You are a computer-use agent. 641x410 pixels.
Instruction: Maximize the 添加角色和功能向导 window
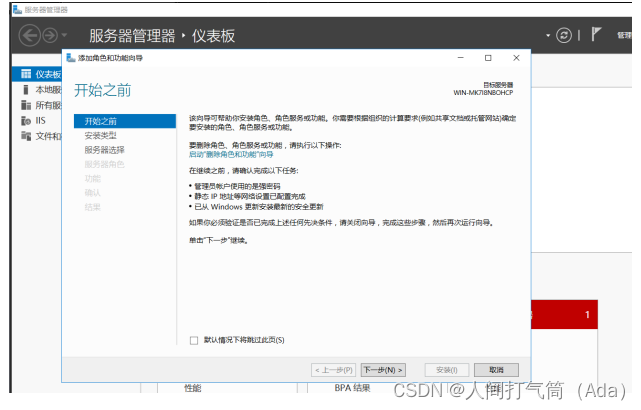point(488,58)
